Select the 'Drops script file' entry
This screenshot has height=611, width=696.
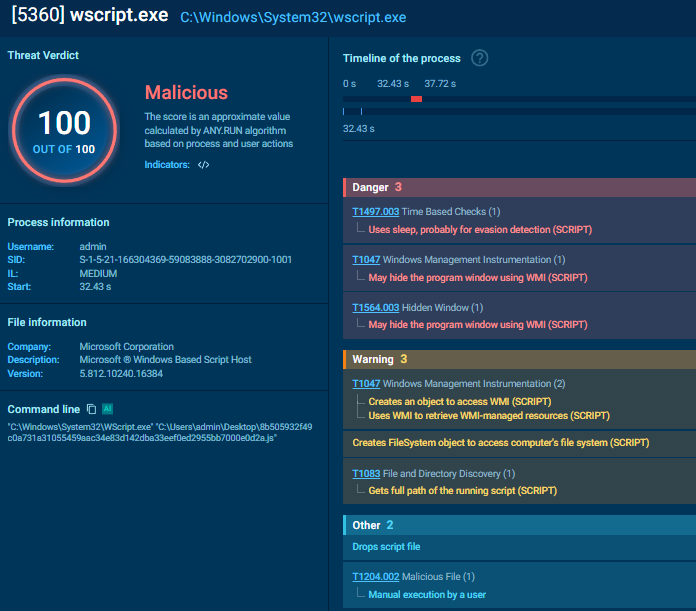click(386, 547)
